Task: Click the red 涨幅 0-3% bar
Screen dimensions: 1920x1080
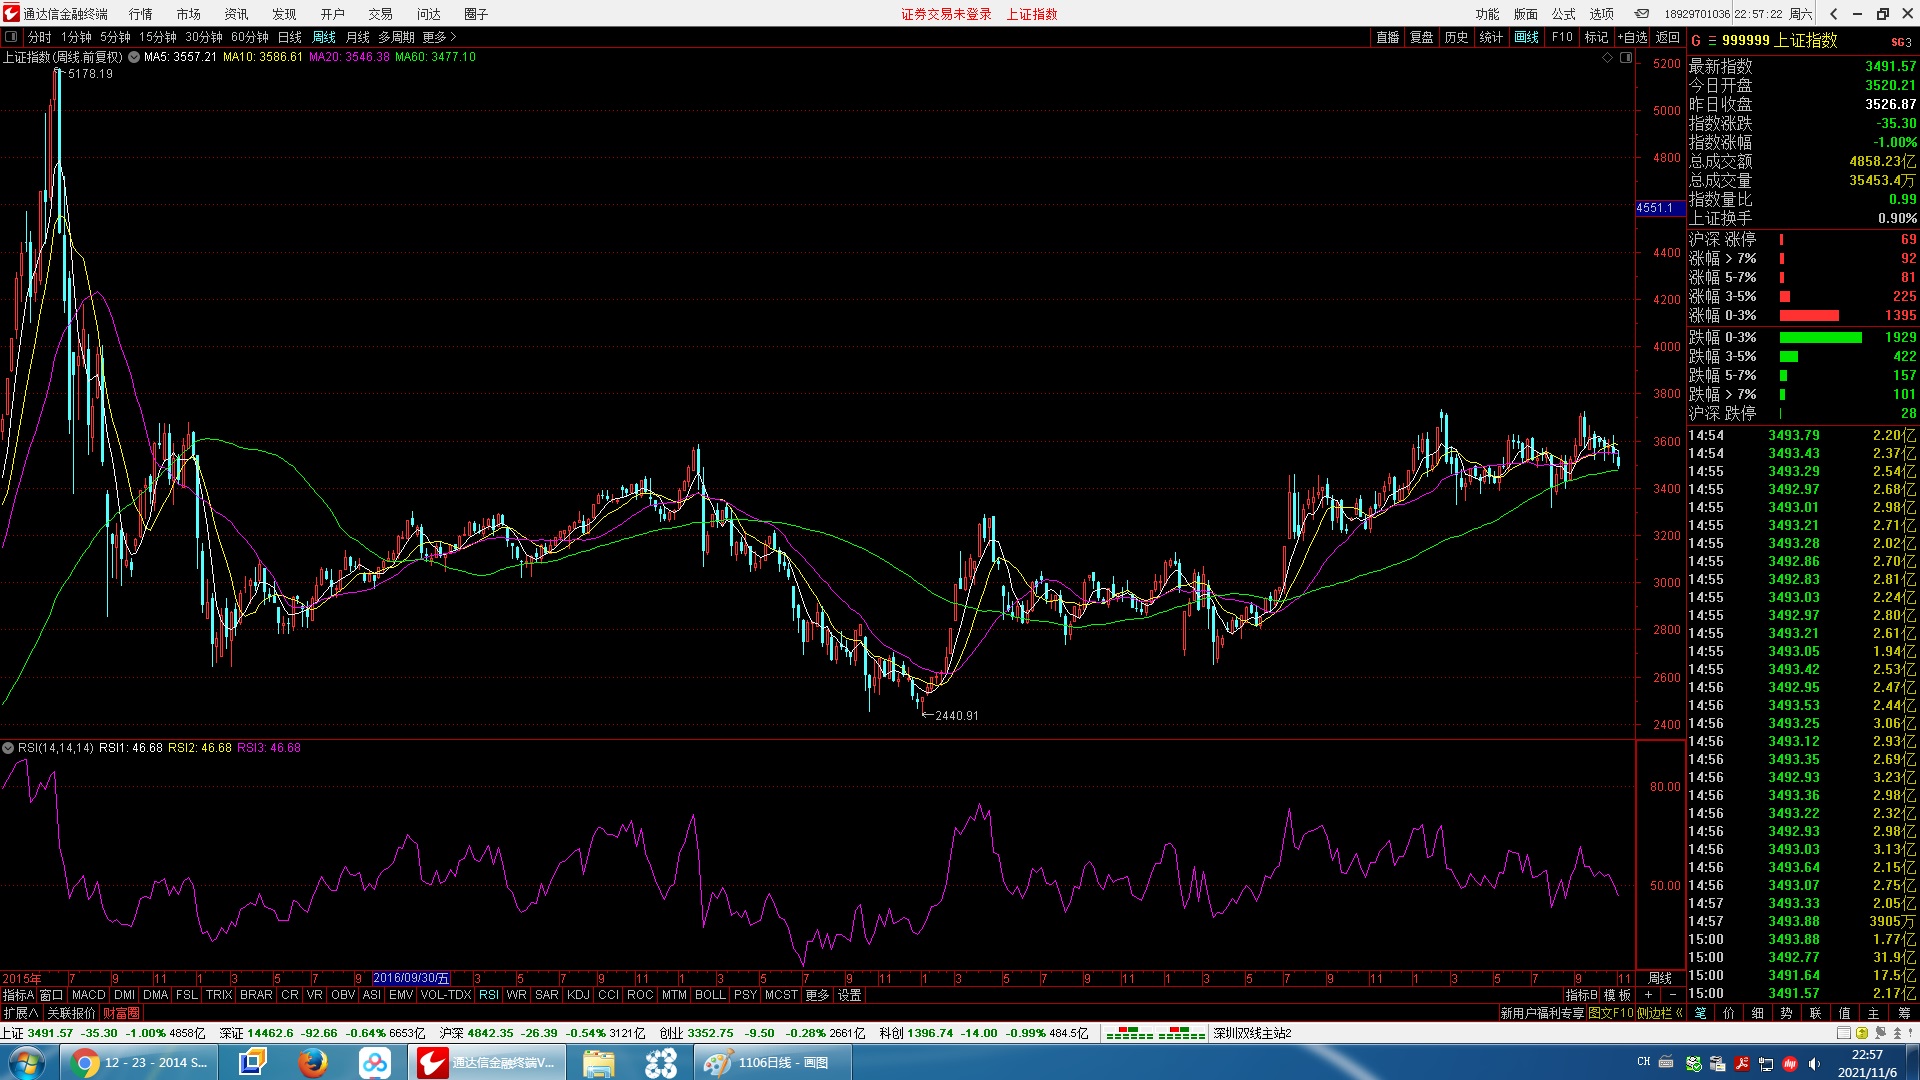Action: point(1809,316)
